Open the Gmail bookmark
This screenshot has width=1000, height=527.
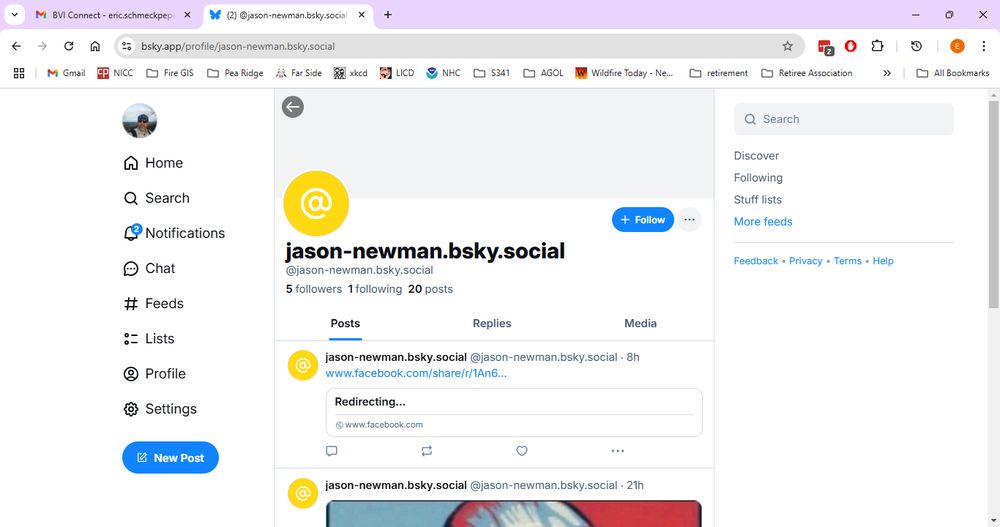[66, 73]
